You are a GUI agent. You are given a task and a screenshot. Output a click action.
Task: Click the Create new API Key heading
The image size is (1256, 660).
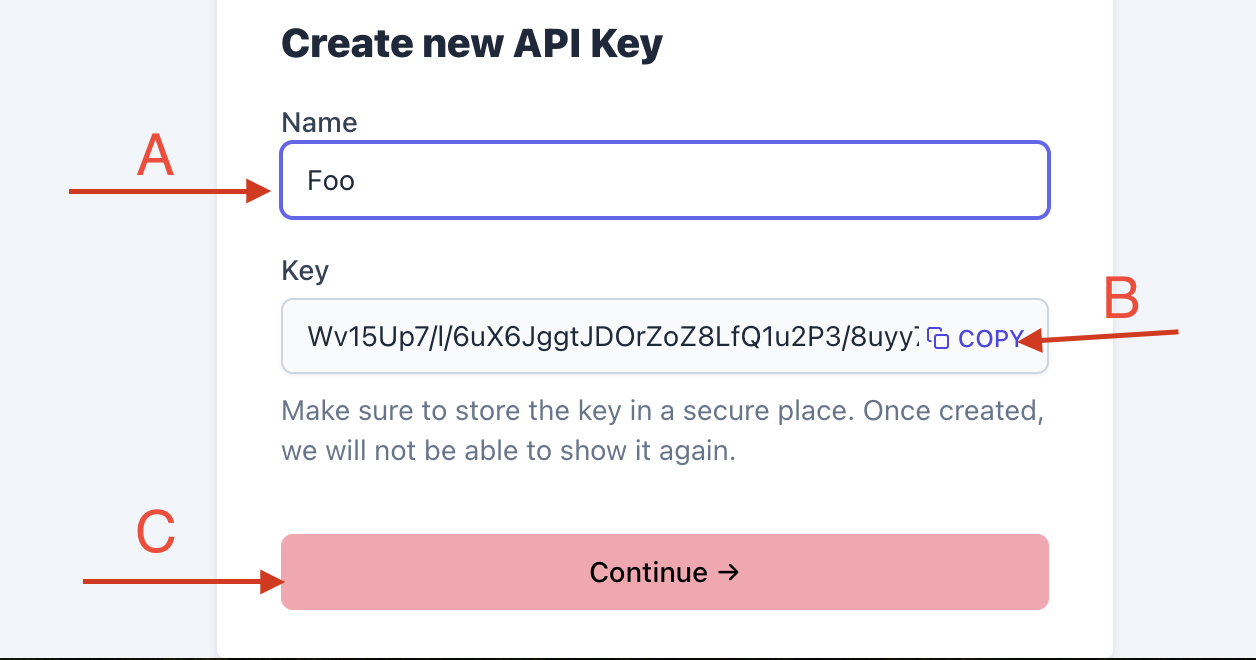(472, 43)
